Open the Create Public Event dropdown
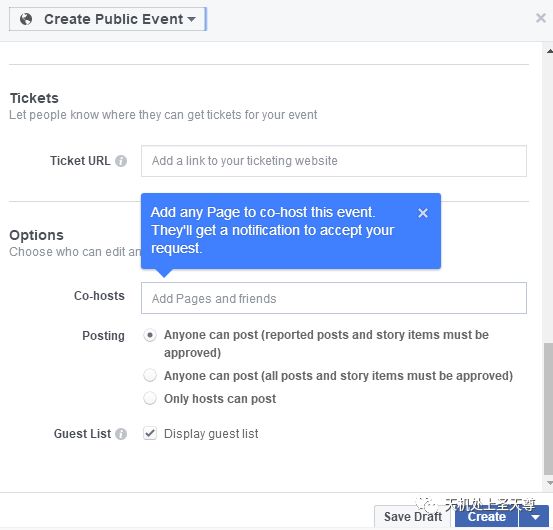Viewport: 553px width, 530px height. click(x=108, y=19)
